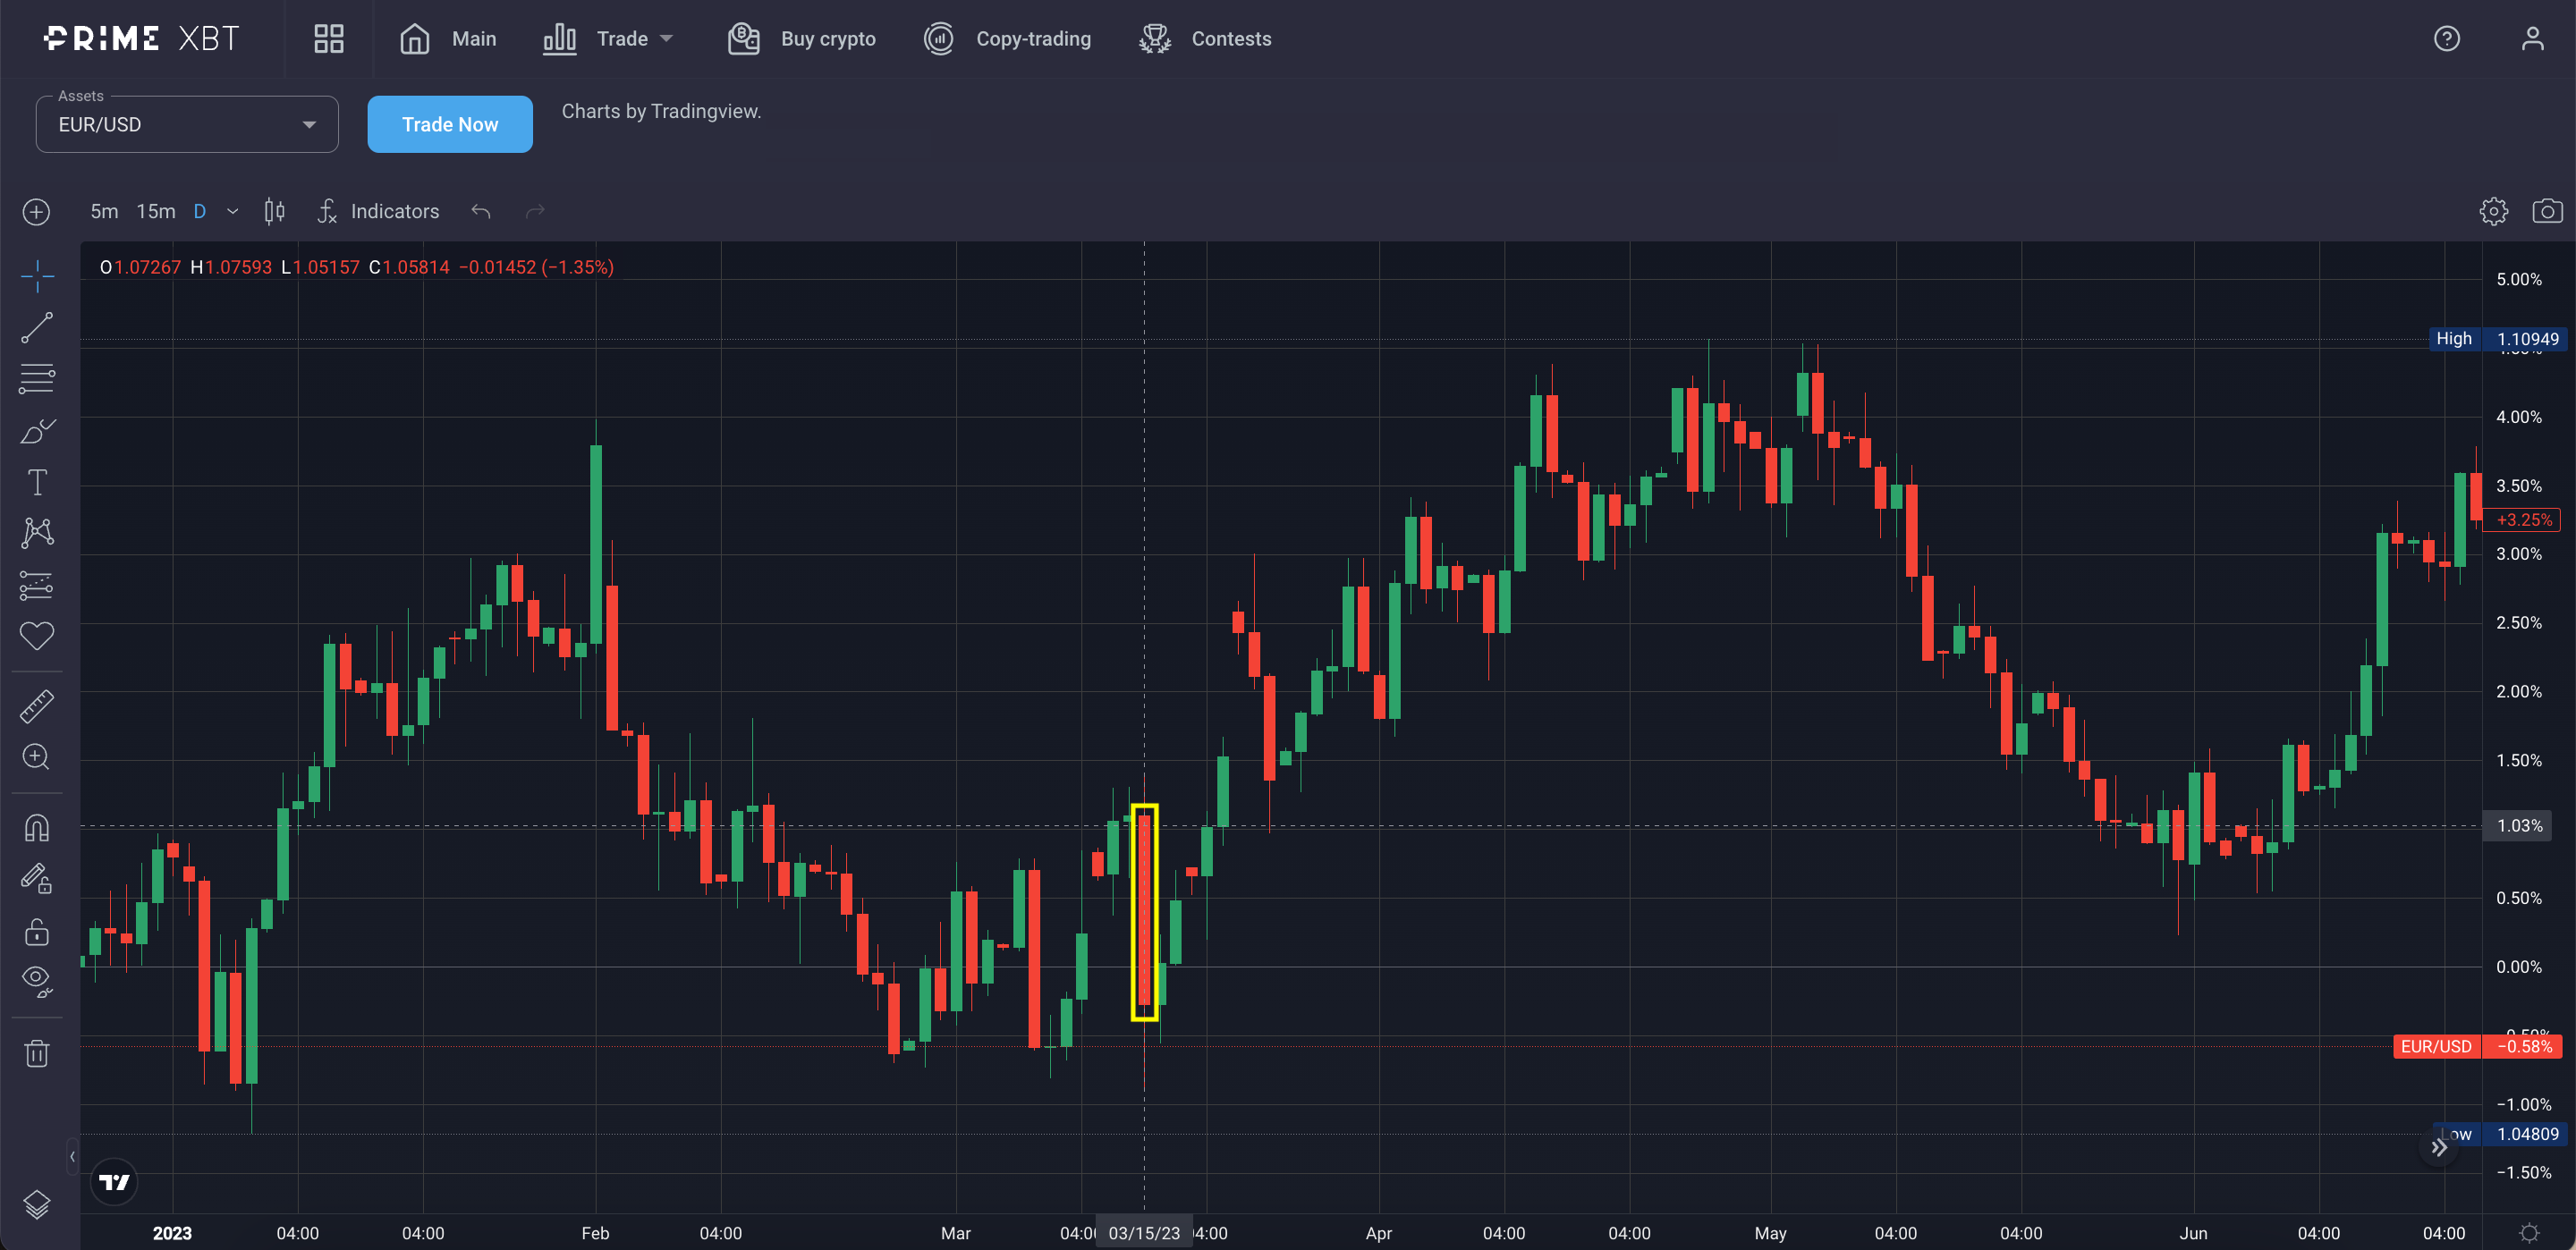Click the -0.01452 (-1.35%) change value

[536, 267]
